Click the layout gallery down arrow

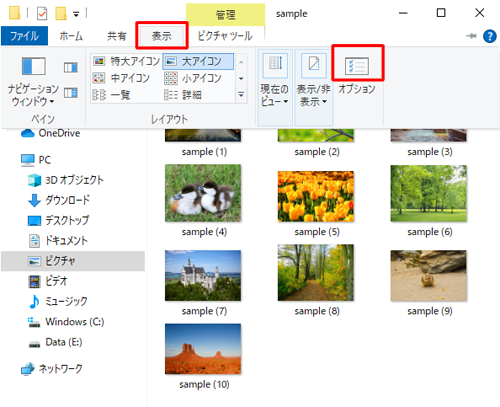[x=241, y=79]
